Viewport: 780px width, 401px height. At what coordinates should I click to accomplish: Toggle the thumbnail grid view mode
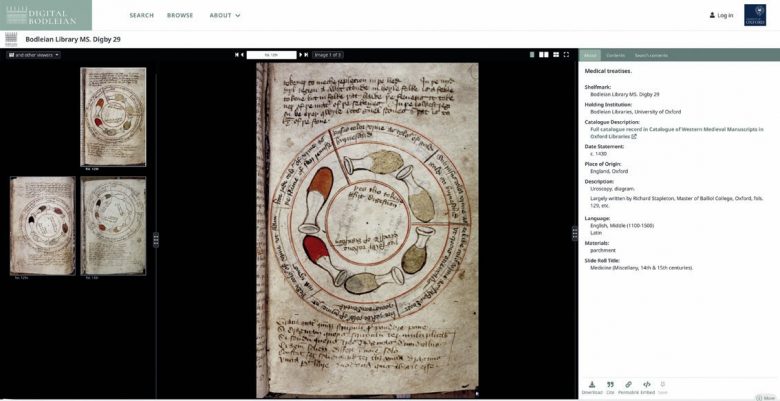(554, 55)
